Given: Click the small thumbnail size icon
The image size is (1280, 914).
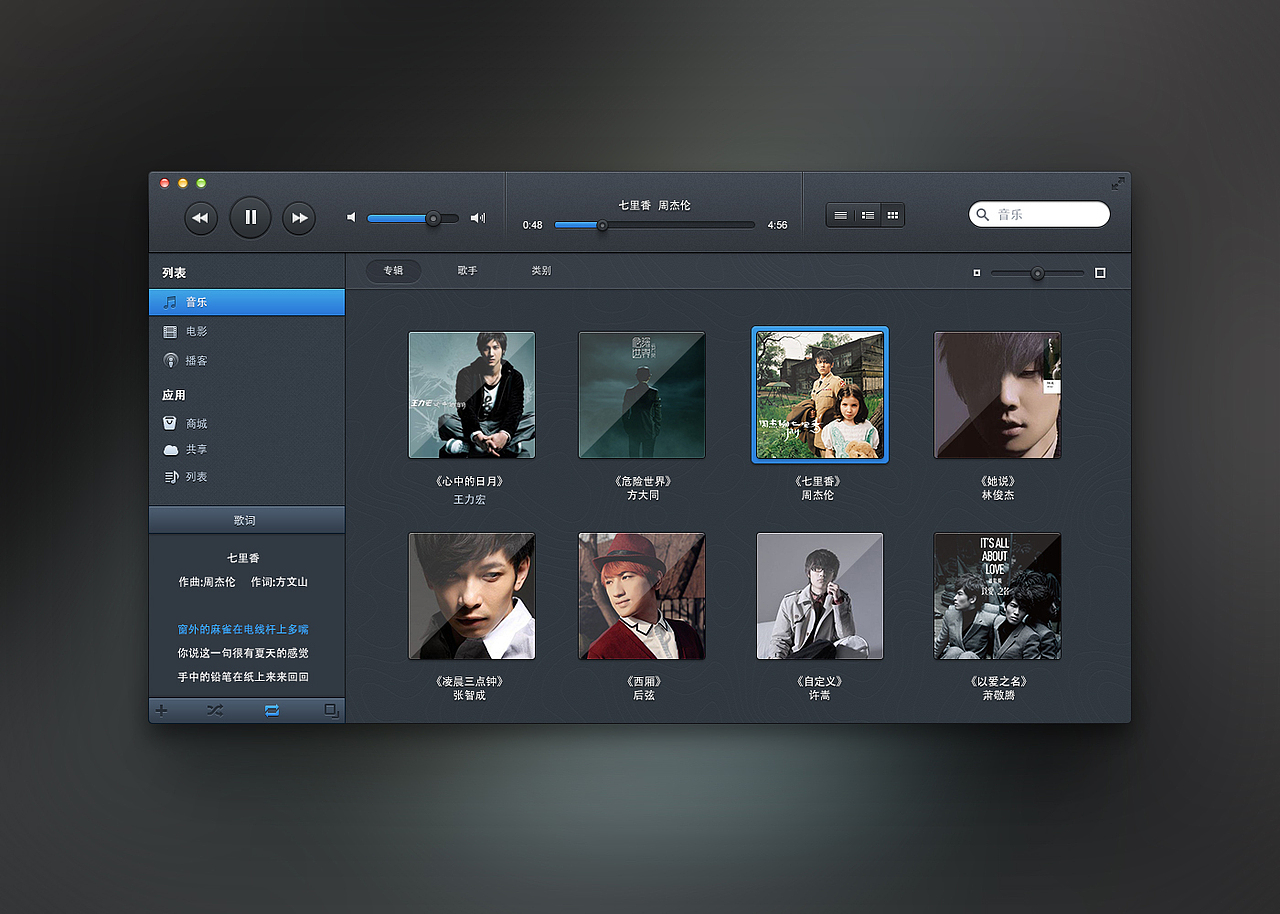Looking at the screenshot, I should [x=977, y=272].
